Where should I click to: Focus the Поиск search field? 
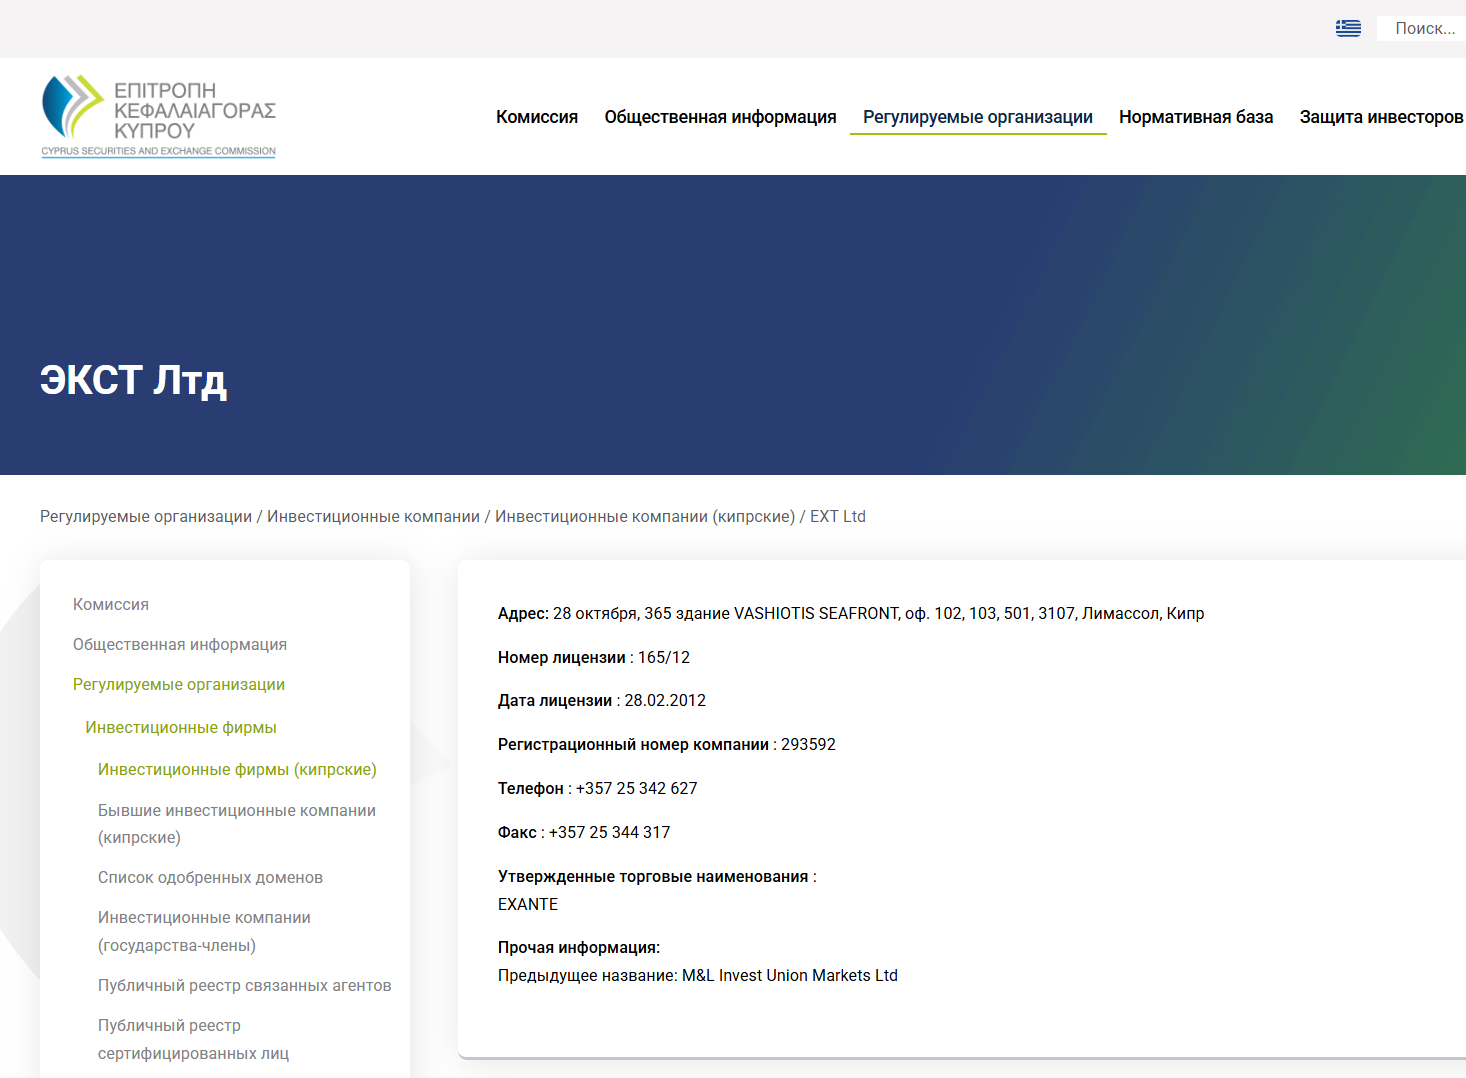click(x=1424, y=28)
